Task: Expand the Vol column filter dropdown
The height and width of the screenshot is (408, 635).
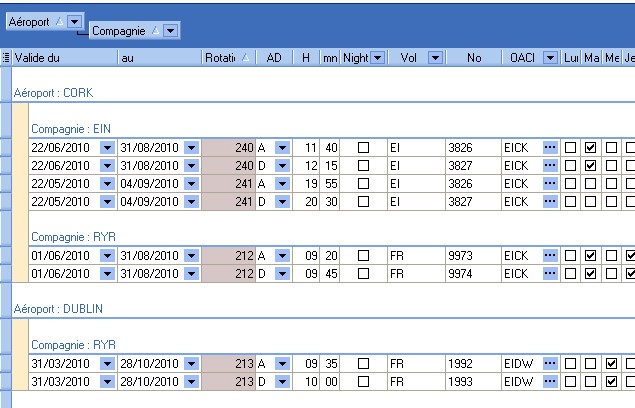Action: pyautogui.click(x=435, y=58)
